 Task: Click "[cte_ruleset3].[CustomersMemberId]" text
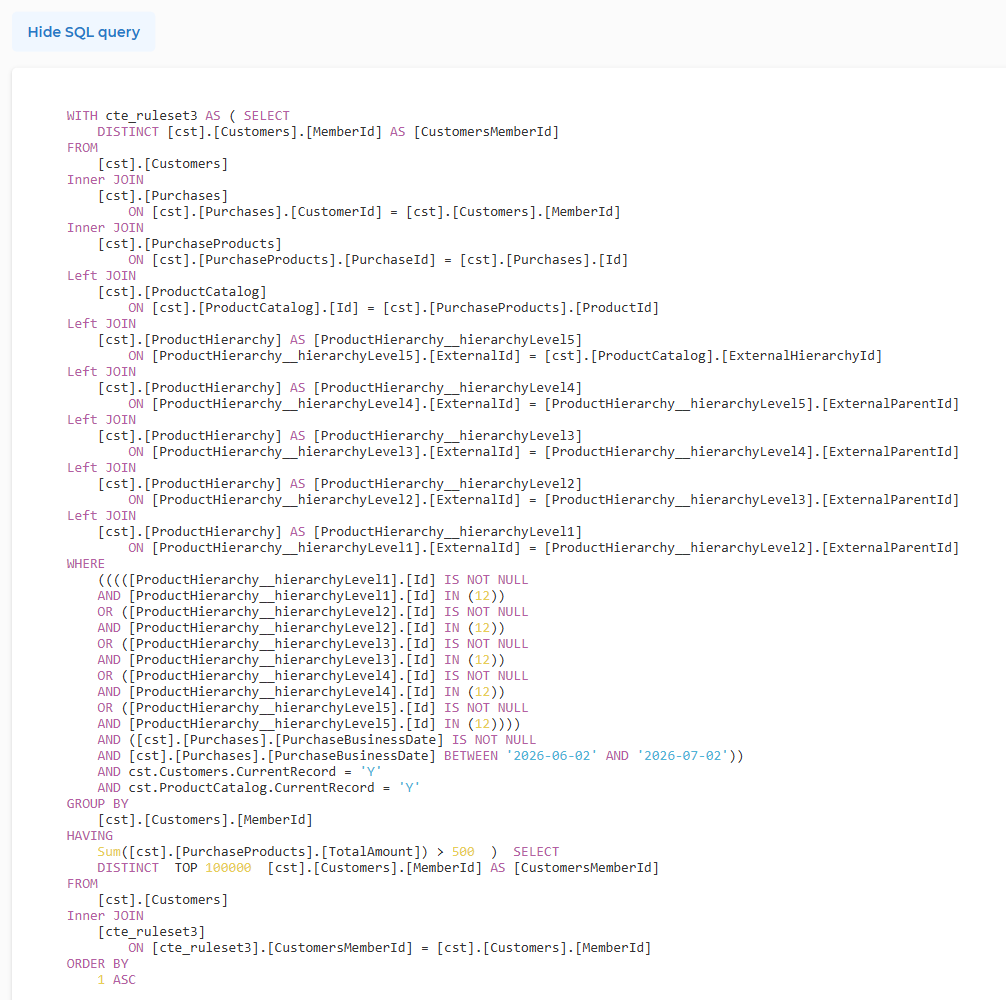click(282, 948)
